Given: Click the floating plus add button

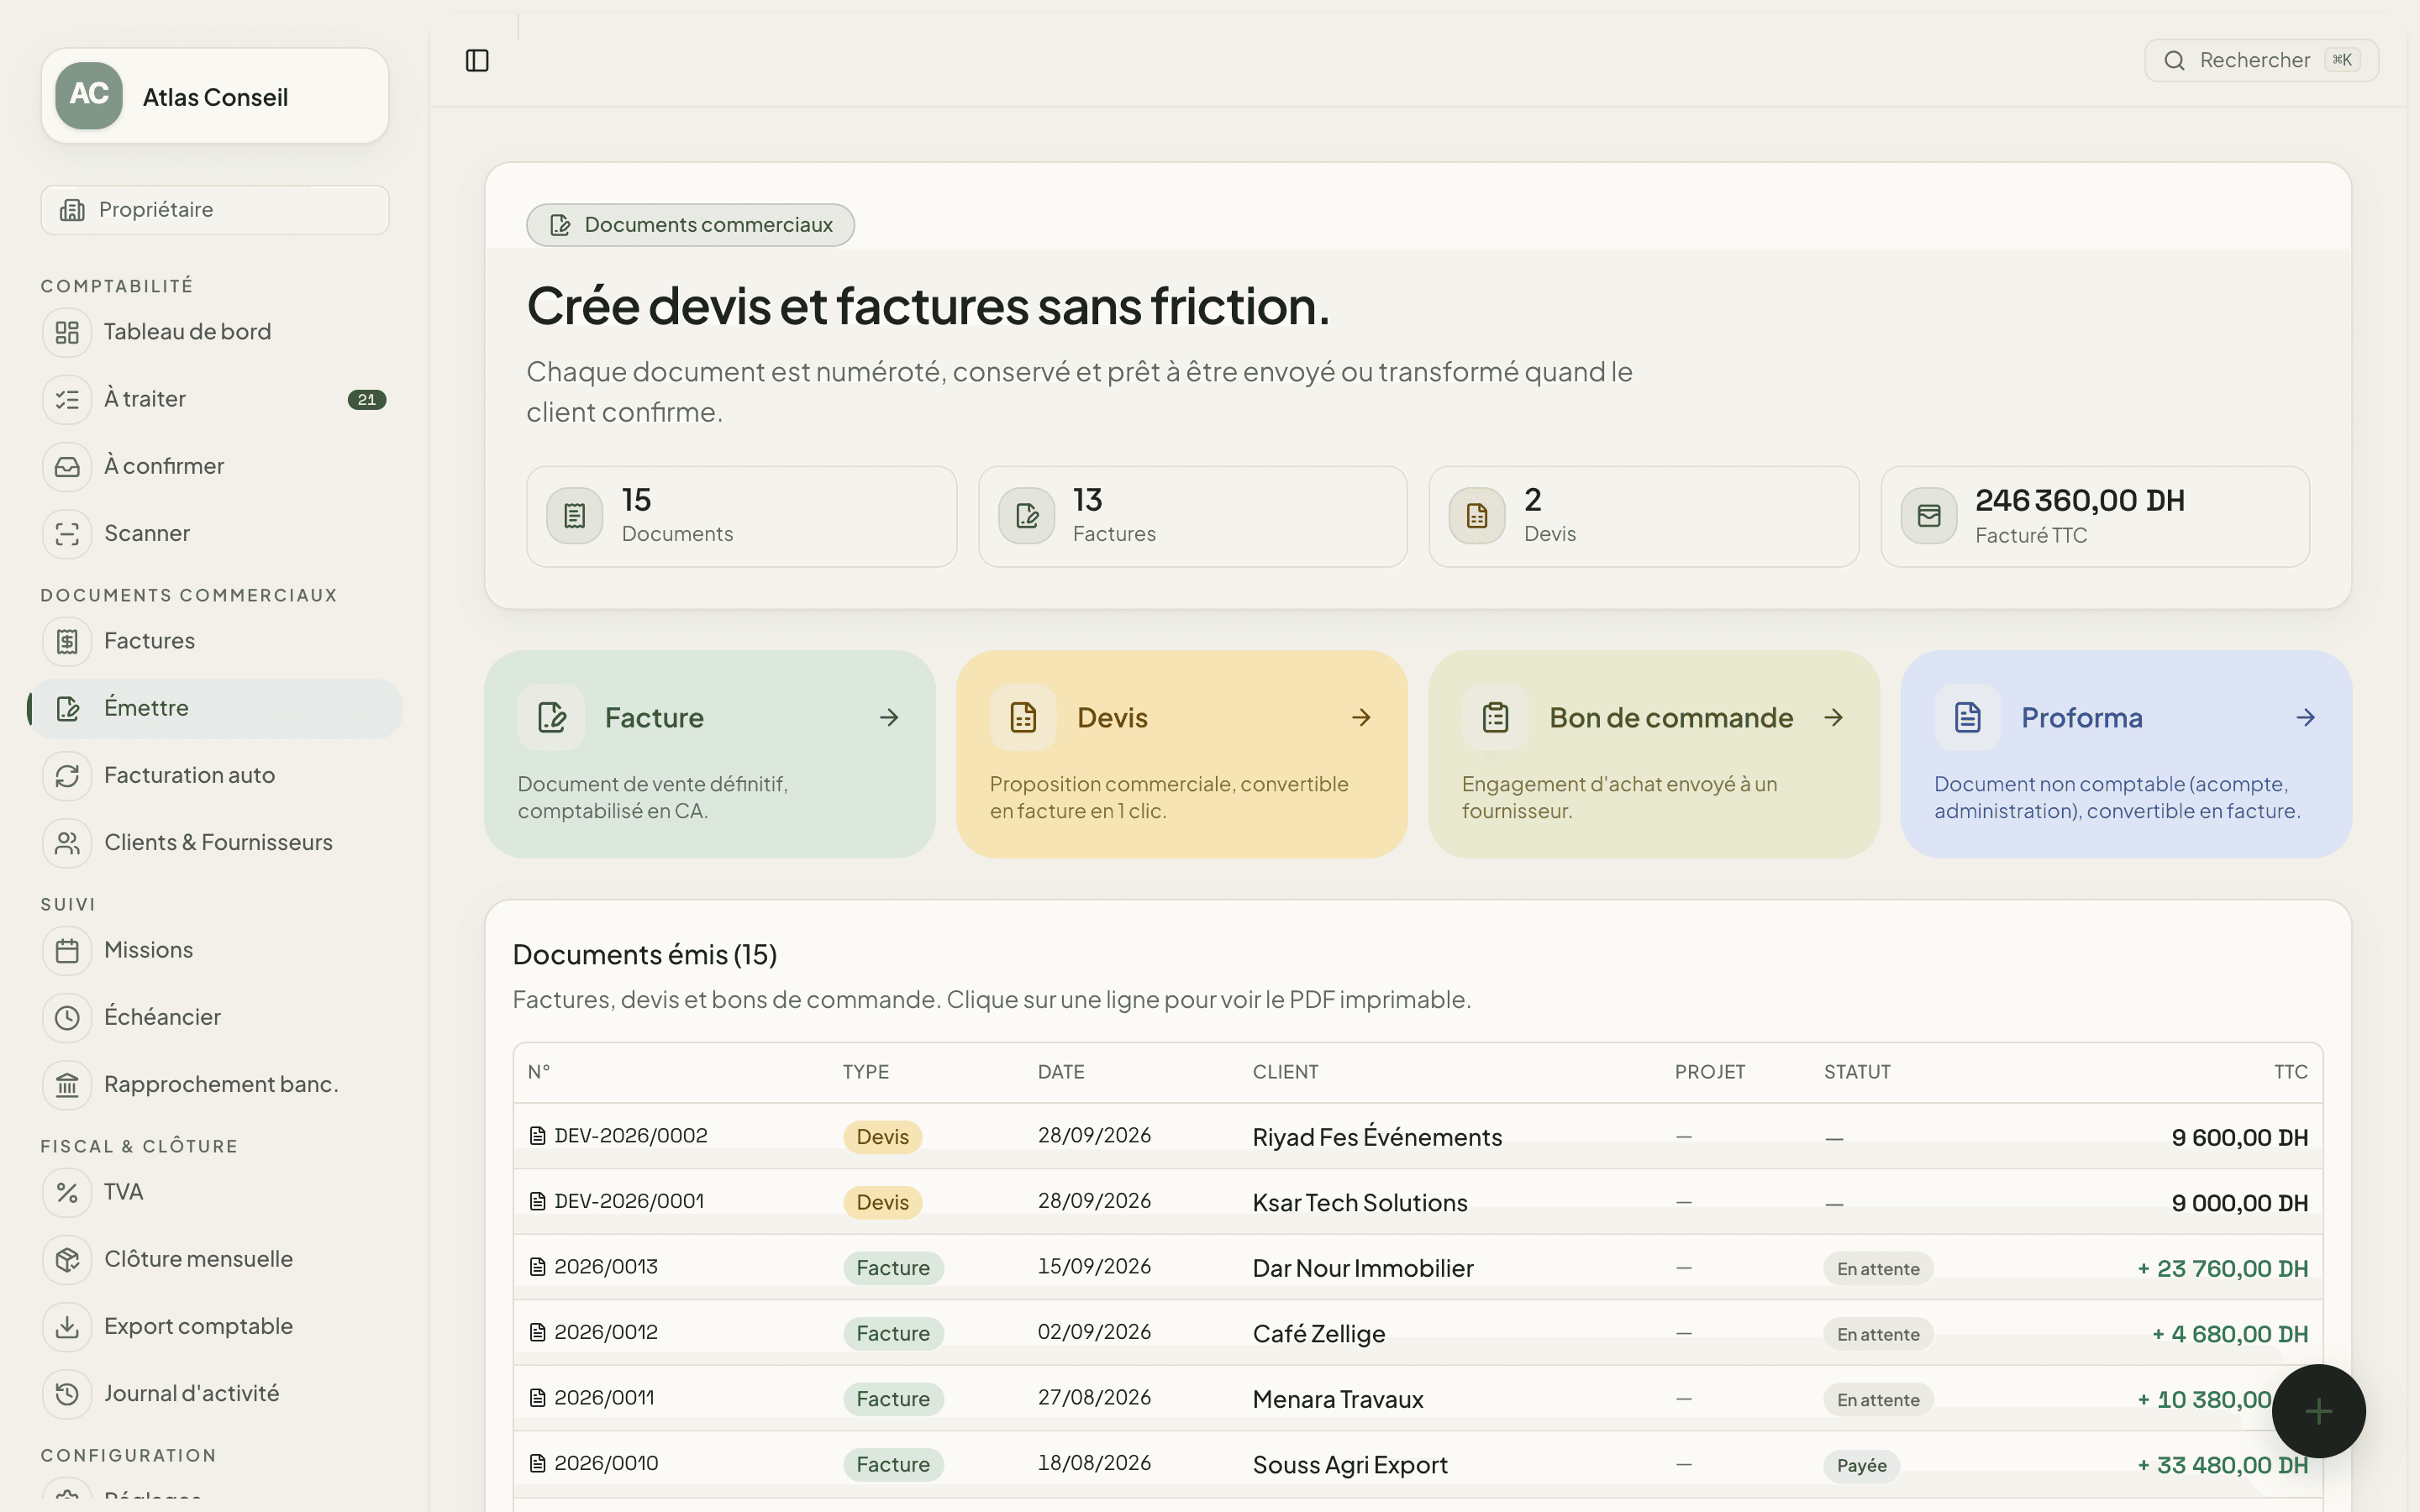Looking at the screenshot, I should pyautogui.click(x=2318, y=1411).
